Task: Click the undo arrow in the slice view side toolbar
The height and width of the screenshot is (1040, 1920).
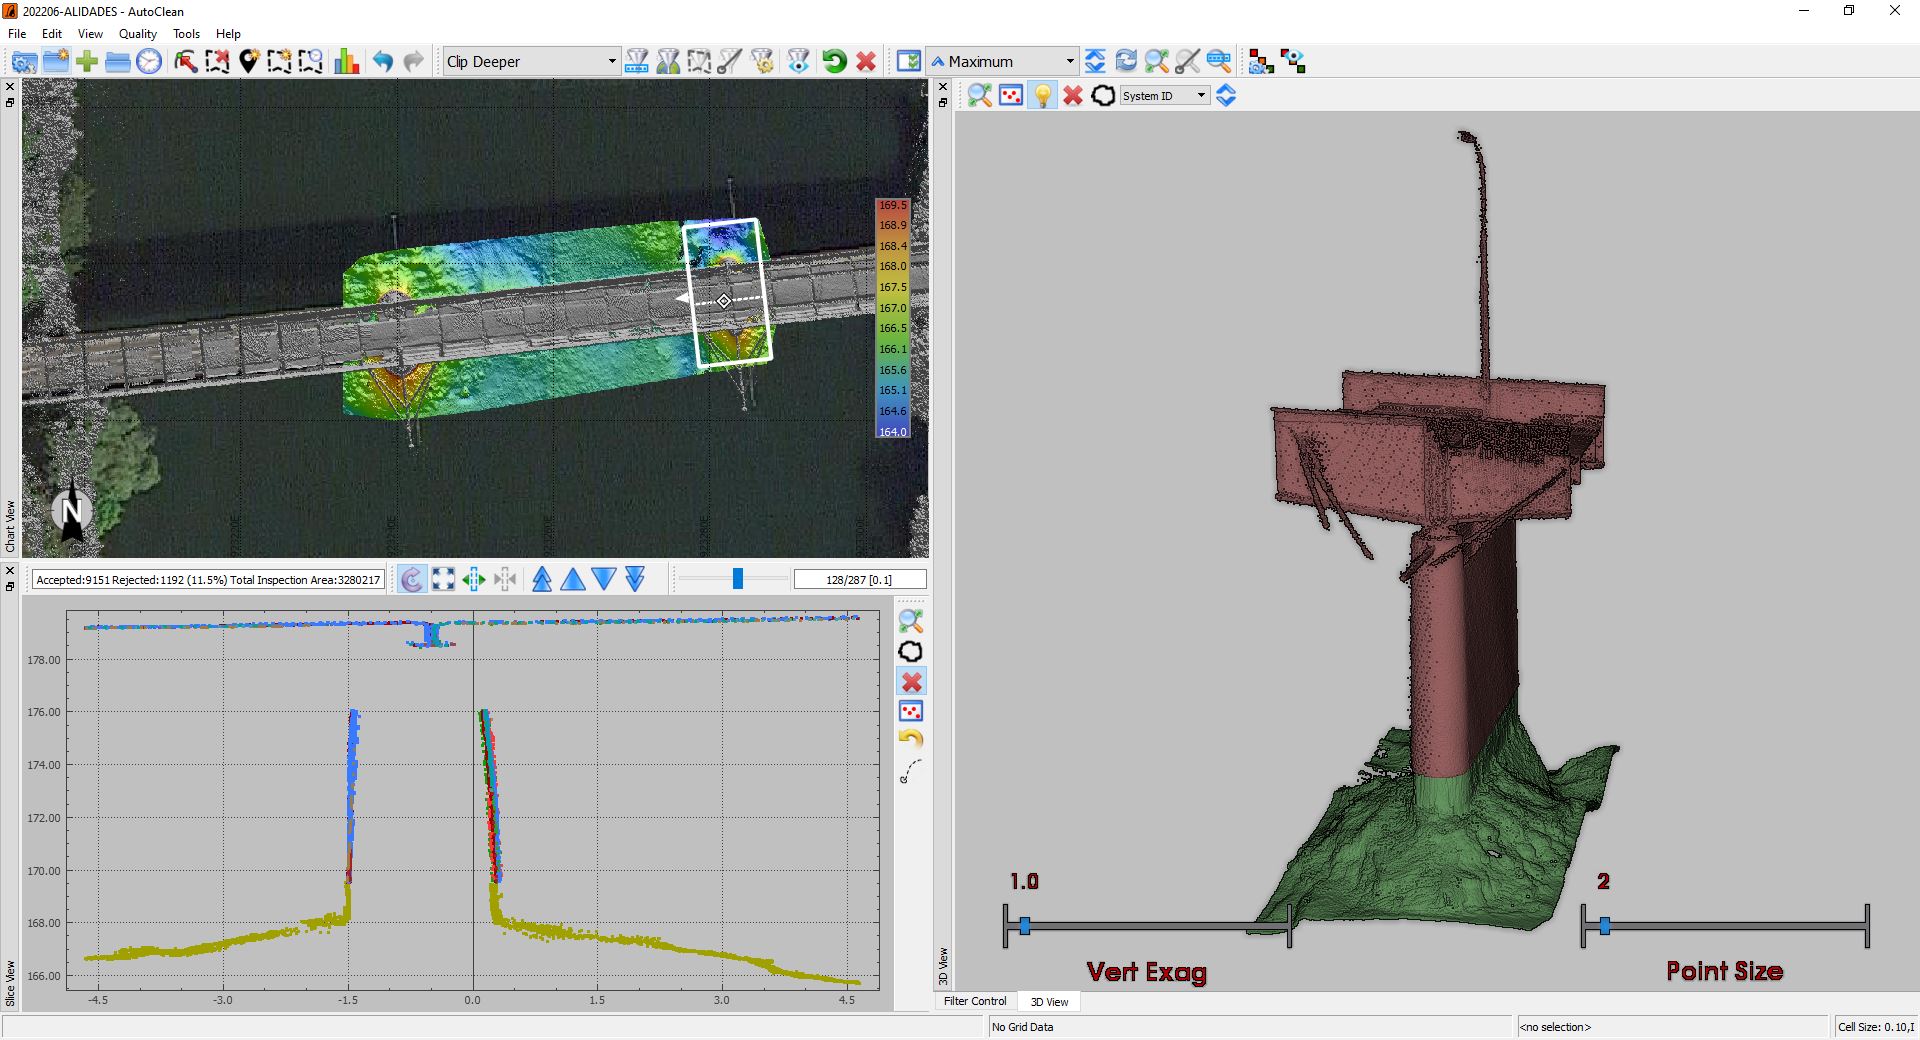Action: pyautogui.click(x=911, y=739)
